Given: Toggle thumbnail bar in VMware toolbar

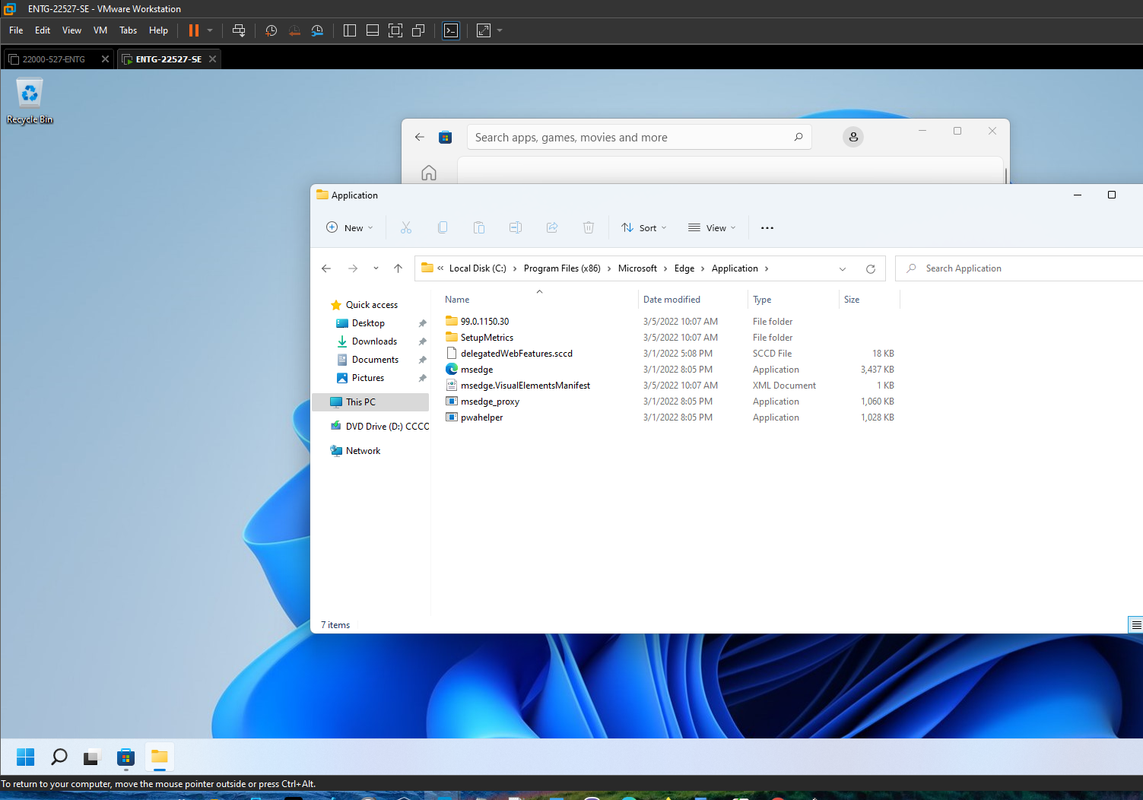Looking at the screenshot, I should click(x=372, y=31).
